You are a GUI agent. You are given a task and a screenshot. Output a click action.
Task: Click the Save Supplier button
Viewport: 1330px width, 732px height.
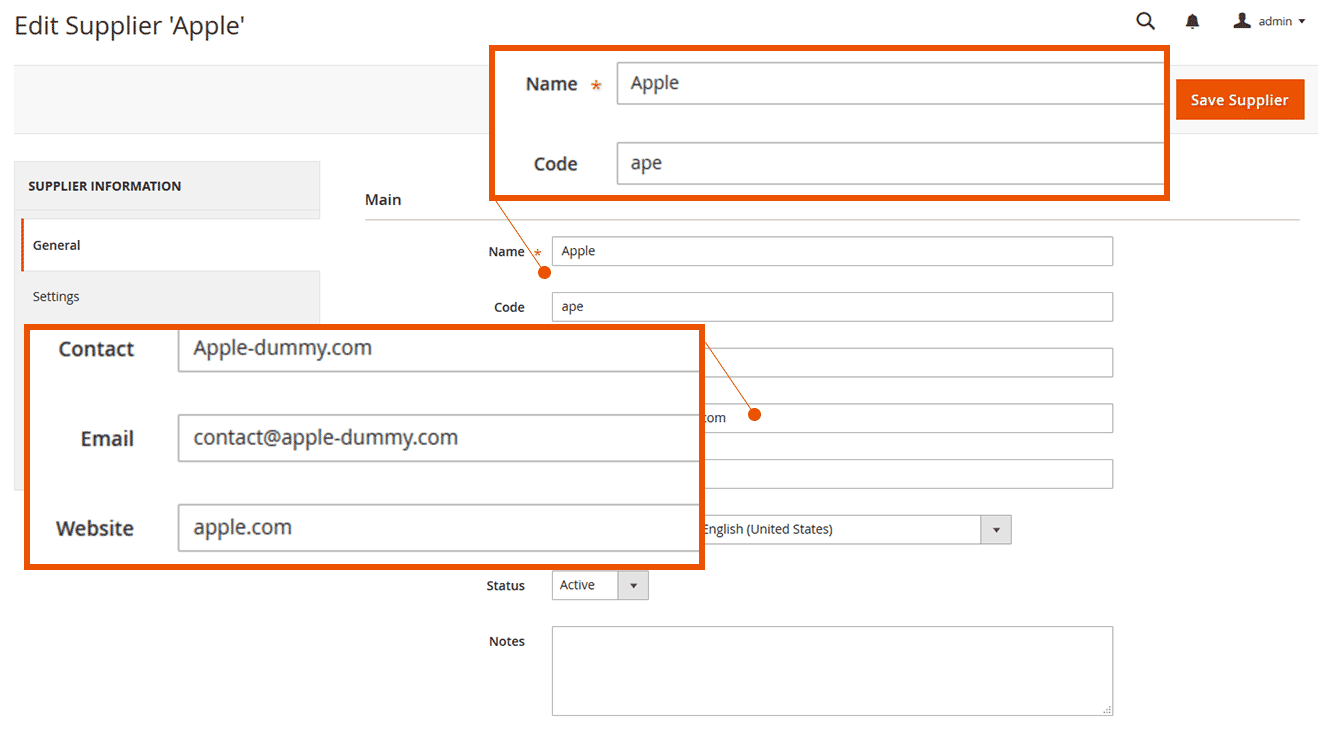pyautogui.click(x=1240, y=100)
